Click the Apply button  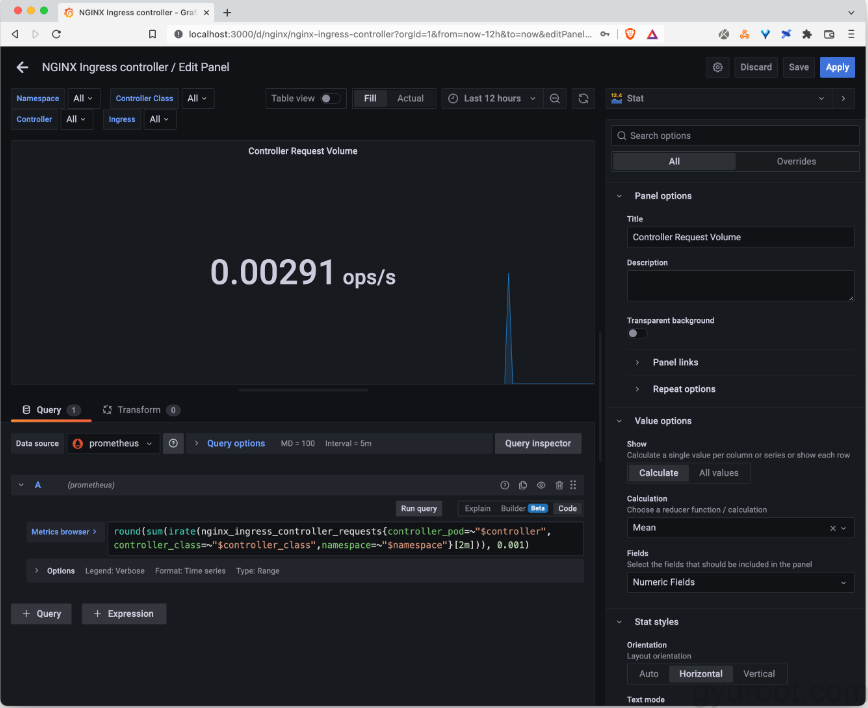pyautogui.click(x=837, y=67)
